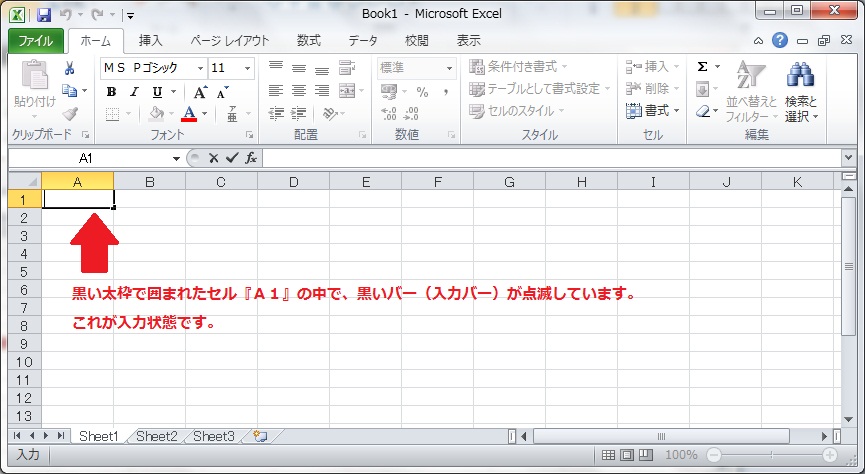Open the MS Pゴシック font name dropdown
Viewport: 865px width, 474px height.
pyautogui.click(x=201, y=68)
